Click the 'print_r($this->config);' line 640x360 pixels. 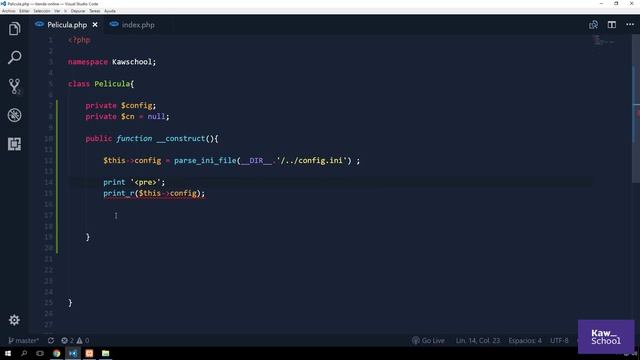click(x=154, y=193)
